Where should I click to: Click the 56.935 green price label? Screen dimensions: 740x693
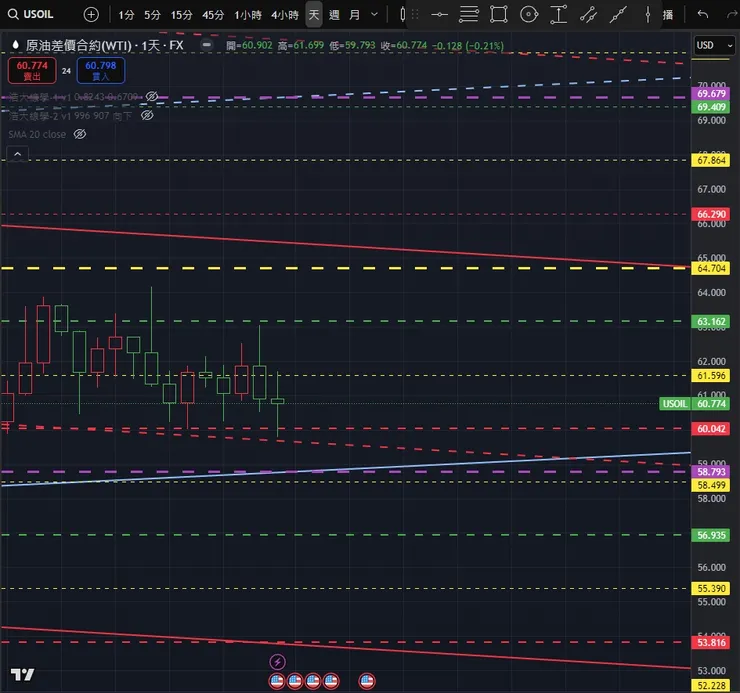click(x=711, y=535)
